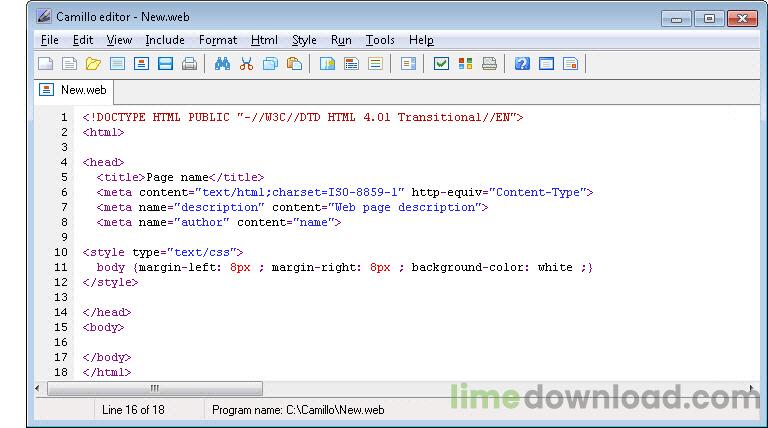Click the Program name path in status bar
768x428 pixels.
(298, 410)
